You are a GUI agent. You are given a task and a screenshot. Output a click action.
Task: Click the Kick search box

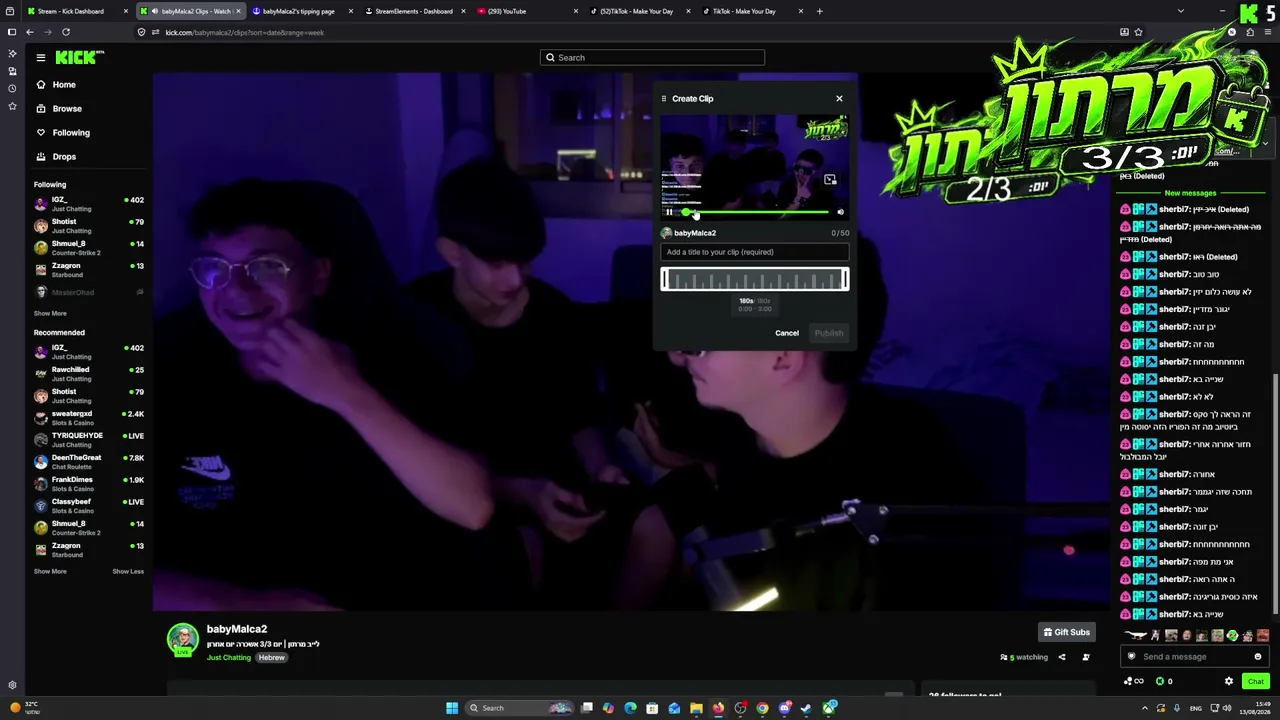click(652, 58)
